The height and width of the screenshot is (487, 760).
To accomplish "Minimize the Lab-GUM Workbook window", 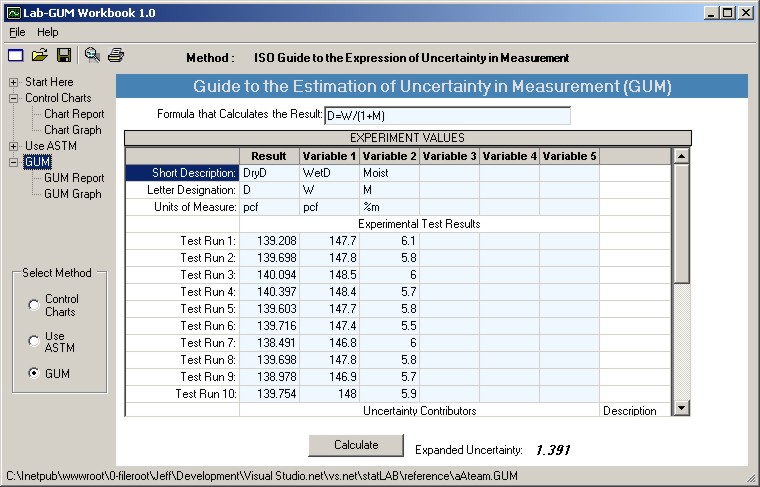I will (711, 13).
